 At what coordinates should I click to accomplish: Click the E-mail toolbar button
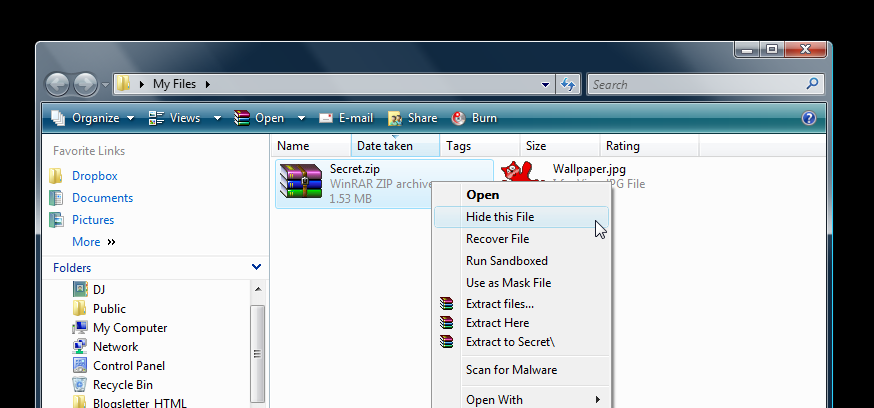346,118
